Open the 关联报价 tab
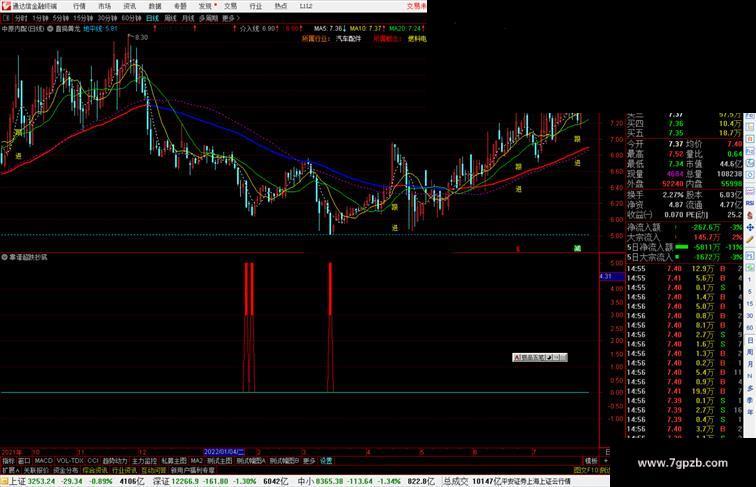 coord(36,470)
